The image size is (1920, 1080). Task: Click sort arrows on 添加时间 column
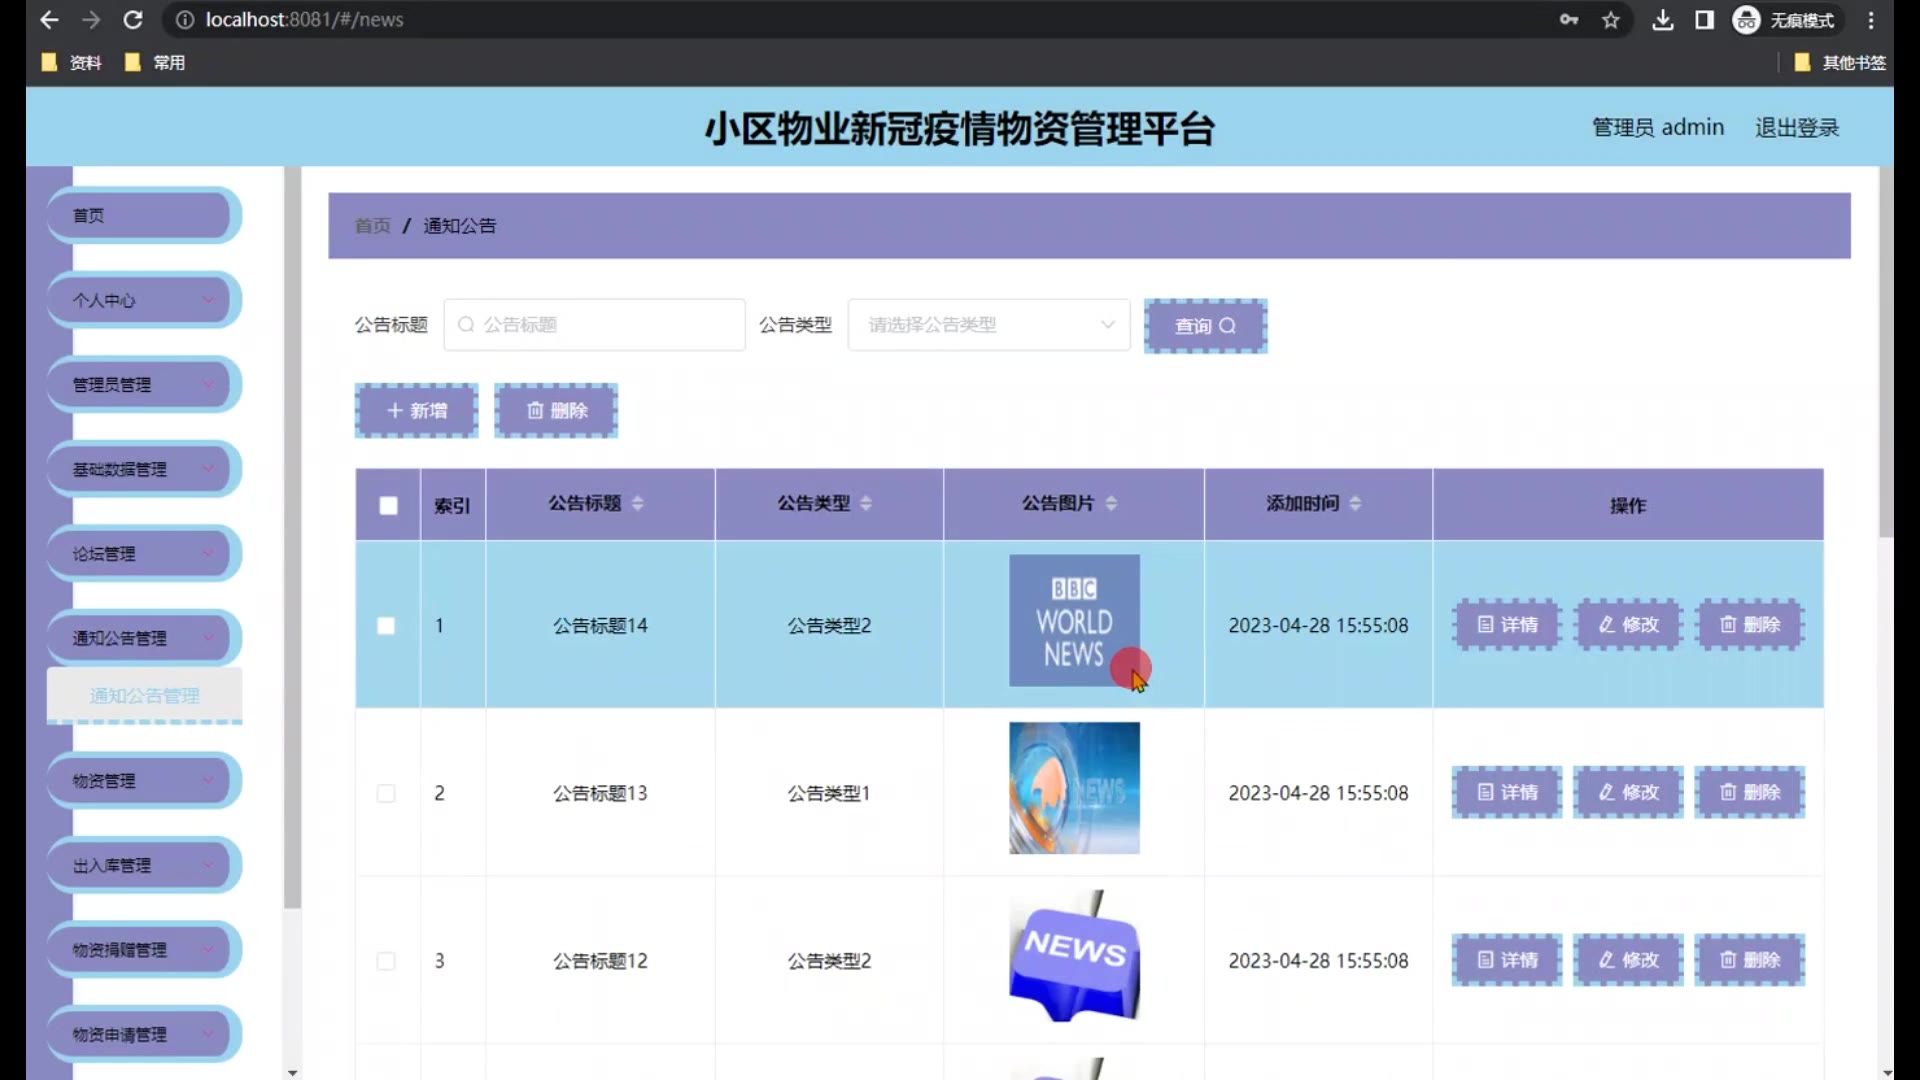click(x=1355, y=503)
